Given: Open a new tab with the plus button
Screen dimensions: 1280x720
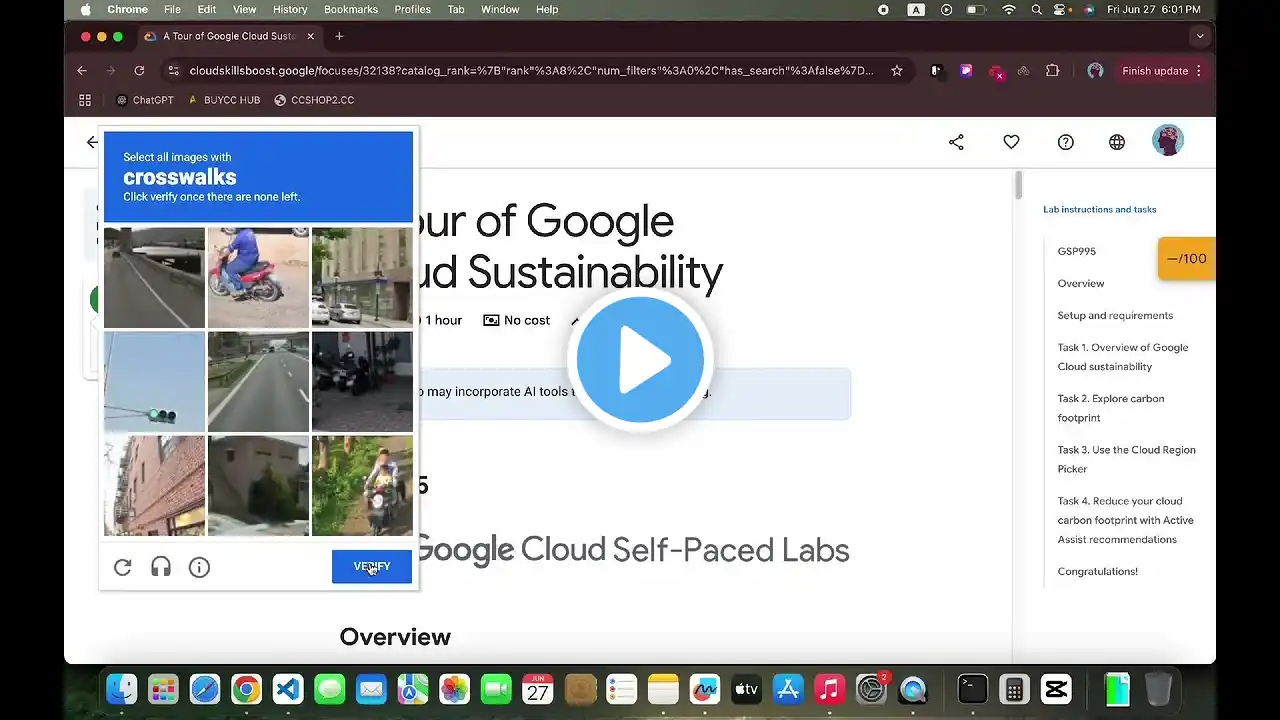Looking at the screenshot, I should tap(339, 37).
